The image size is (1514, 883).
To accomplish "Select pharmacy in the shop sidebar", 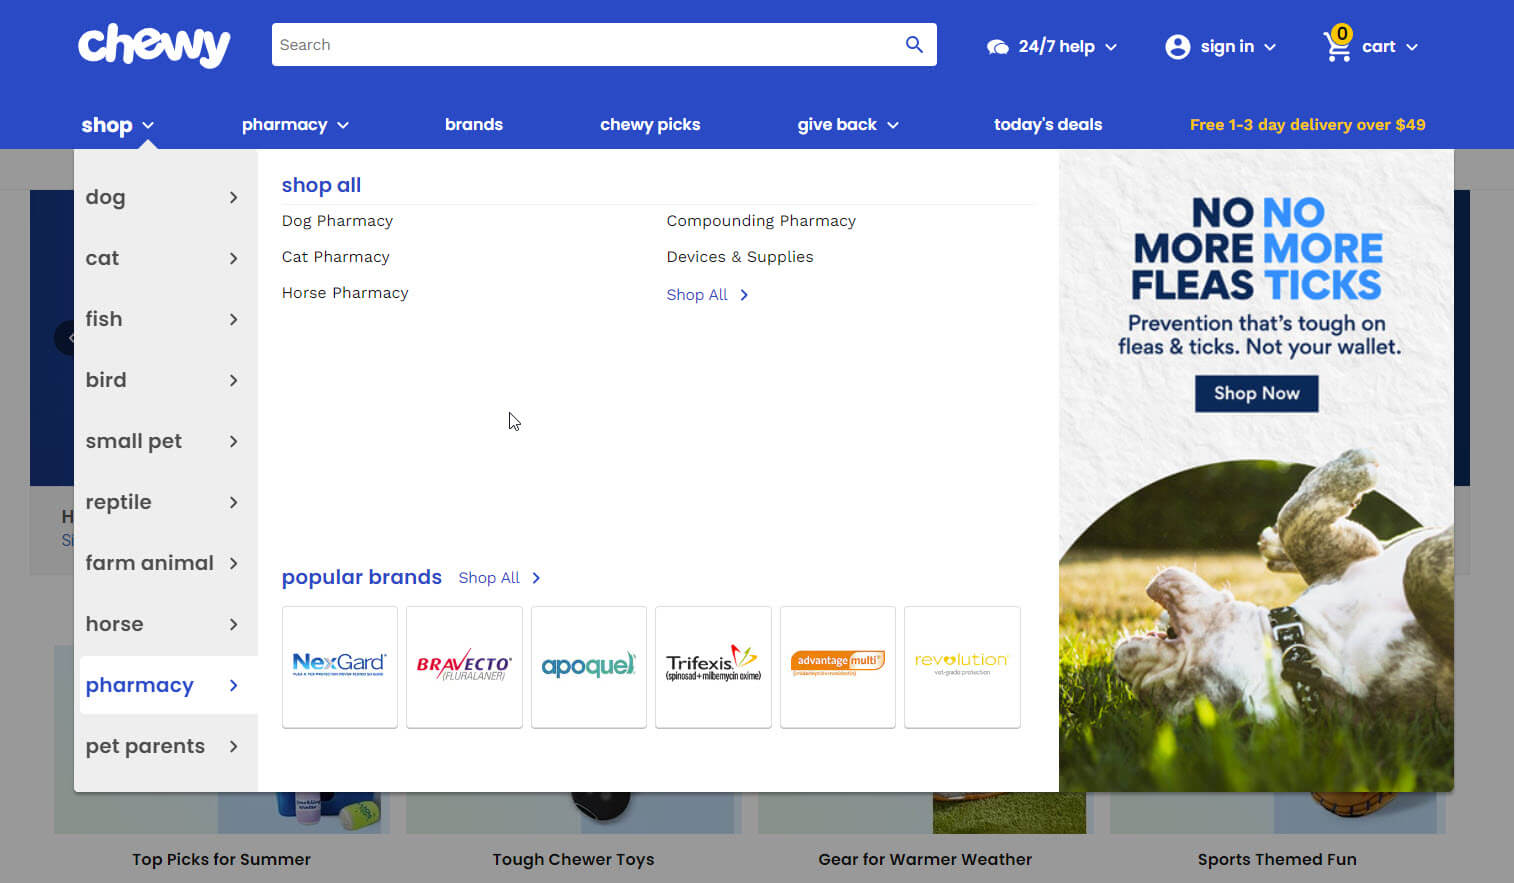I will pyautogui.click(x=140, y=686).
